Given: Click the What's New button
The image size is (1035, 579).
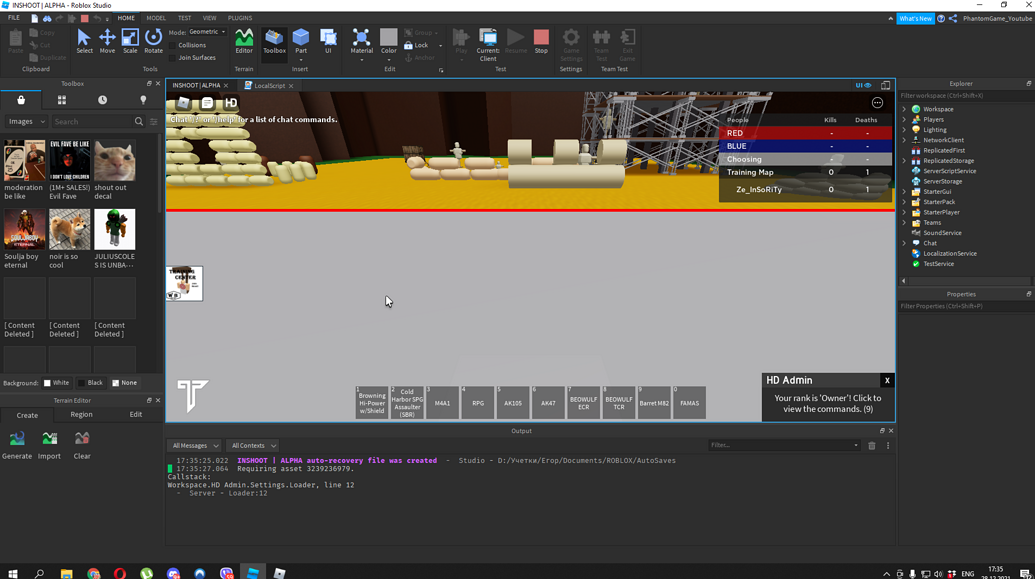Looking at the screenshot, I should [915, 17].
